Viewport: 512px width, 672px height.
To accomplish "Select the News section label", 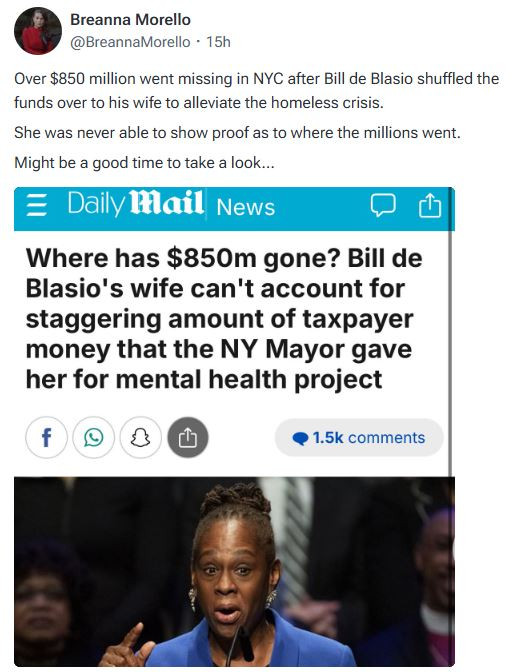I will coord(246,207).
